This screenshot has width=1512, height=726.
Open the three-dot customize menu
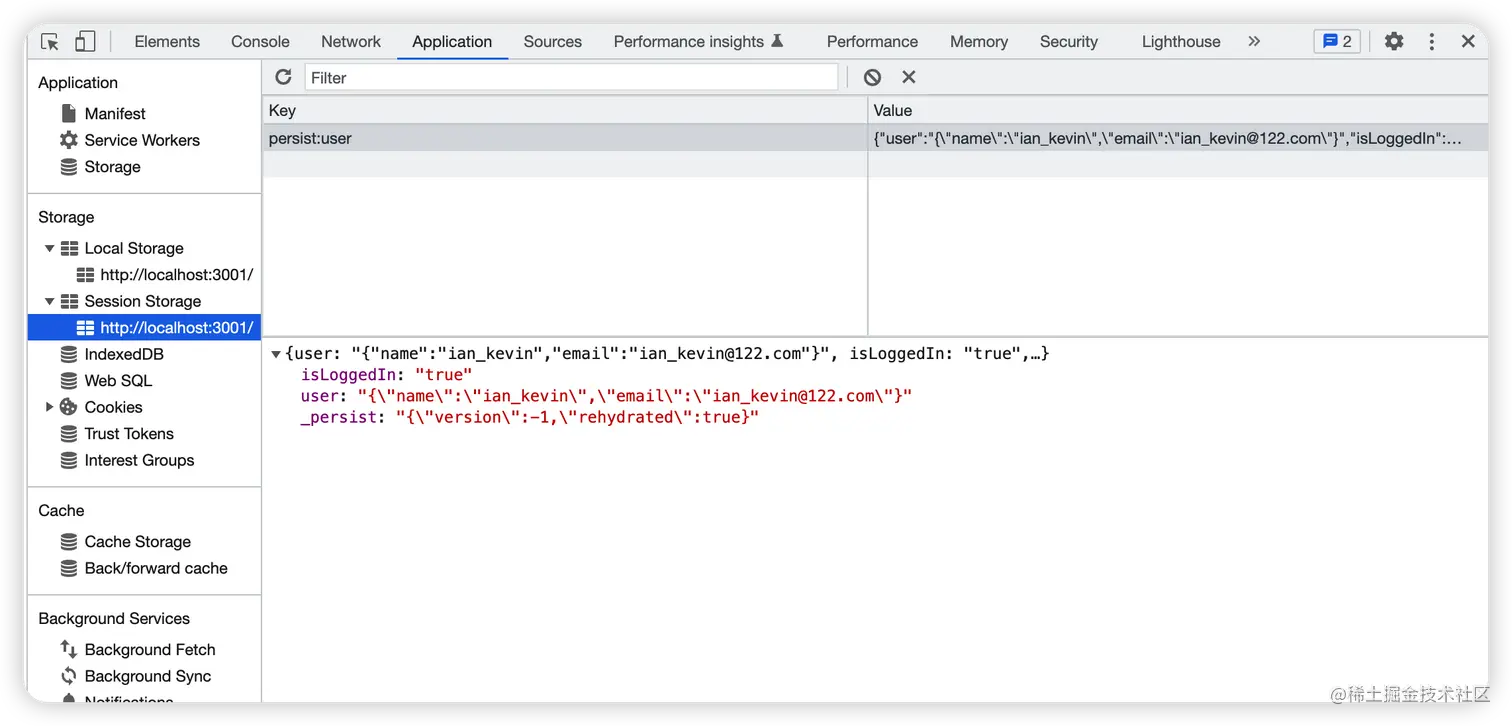1432,41
